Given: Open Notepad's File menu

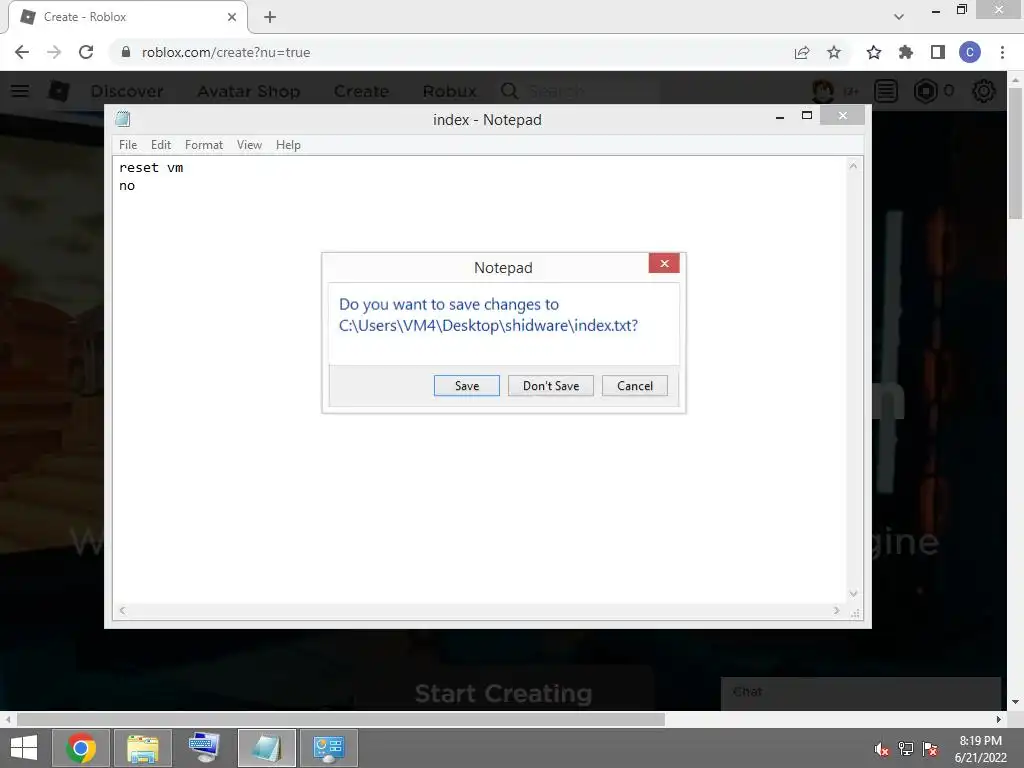Looking at the screenshot, I should pos(128,145).
